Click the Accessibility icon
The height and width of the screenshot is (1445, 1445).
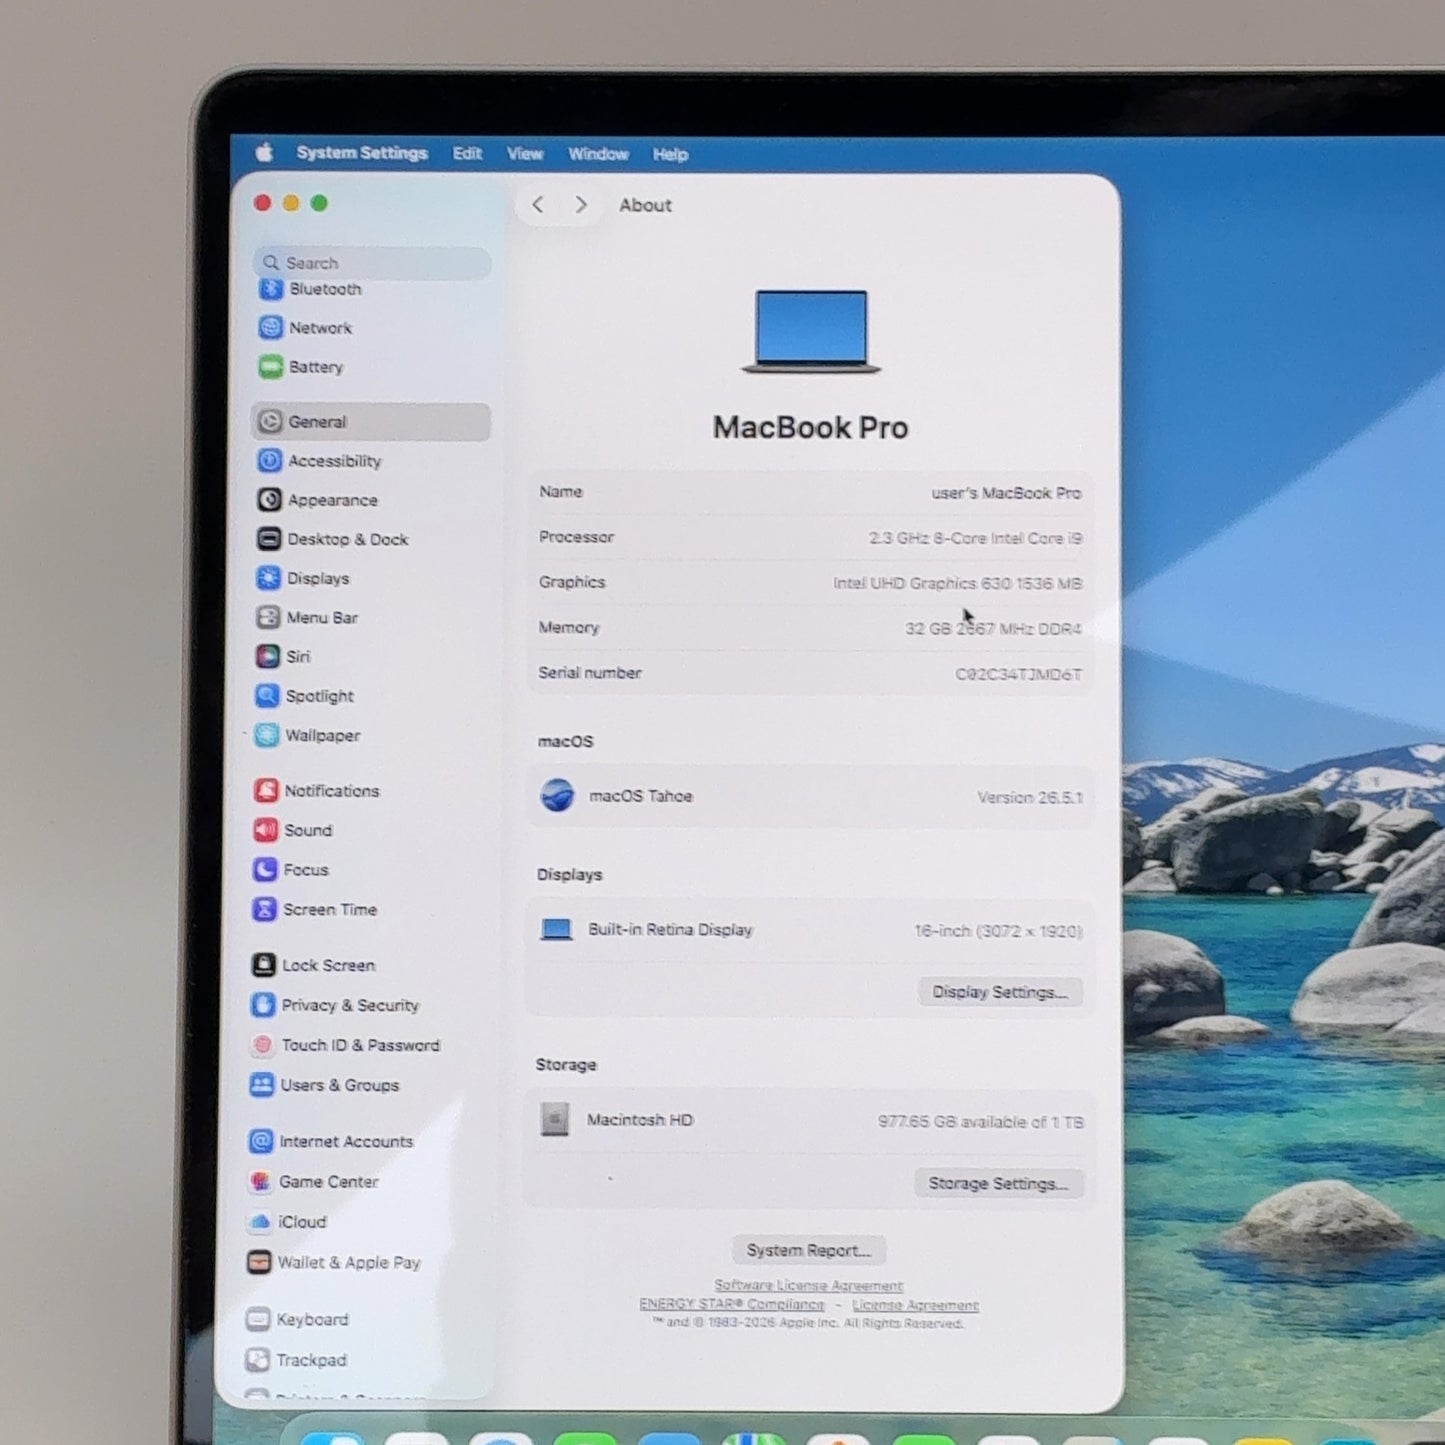pyautogui.click(x=269, y=461)
